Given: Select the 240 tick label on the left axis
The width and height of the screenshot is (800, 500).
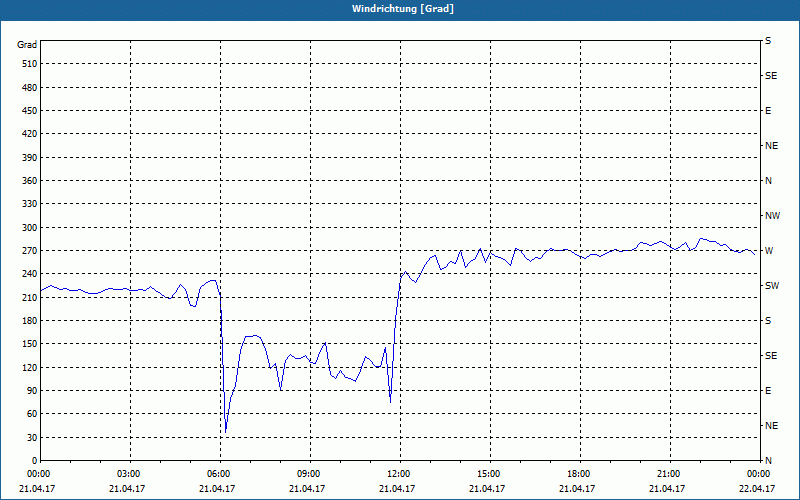Looking at the screenshot, I should point(29,274).
